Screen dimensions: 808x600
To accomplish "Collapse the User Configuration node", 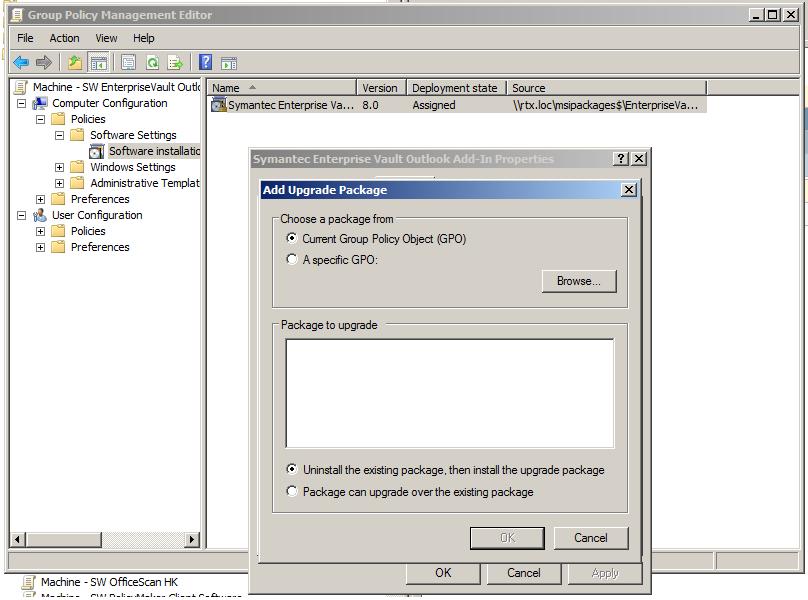I will click(22, 215).
